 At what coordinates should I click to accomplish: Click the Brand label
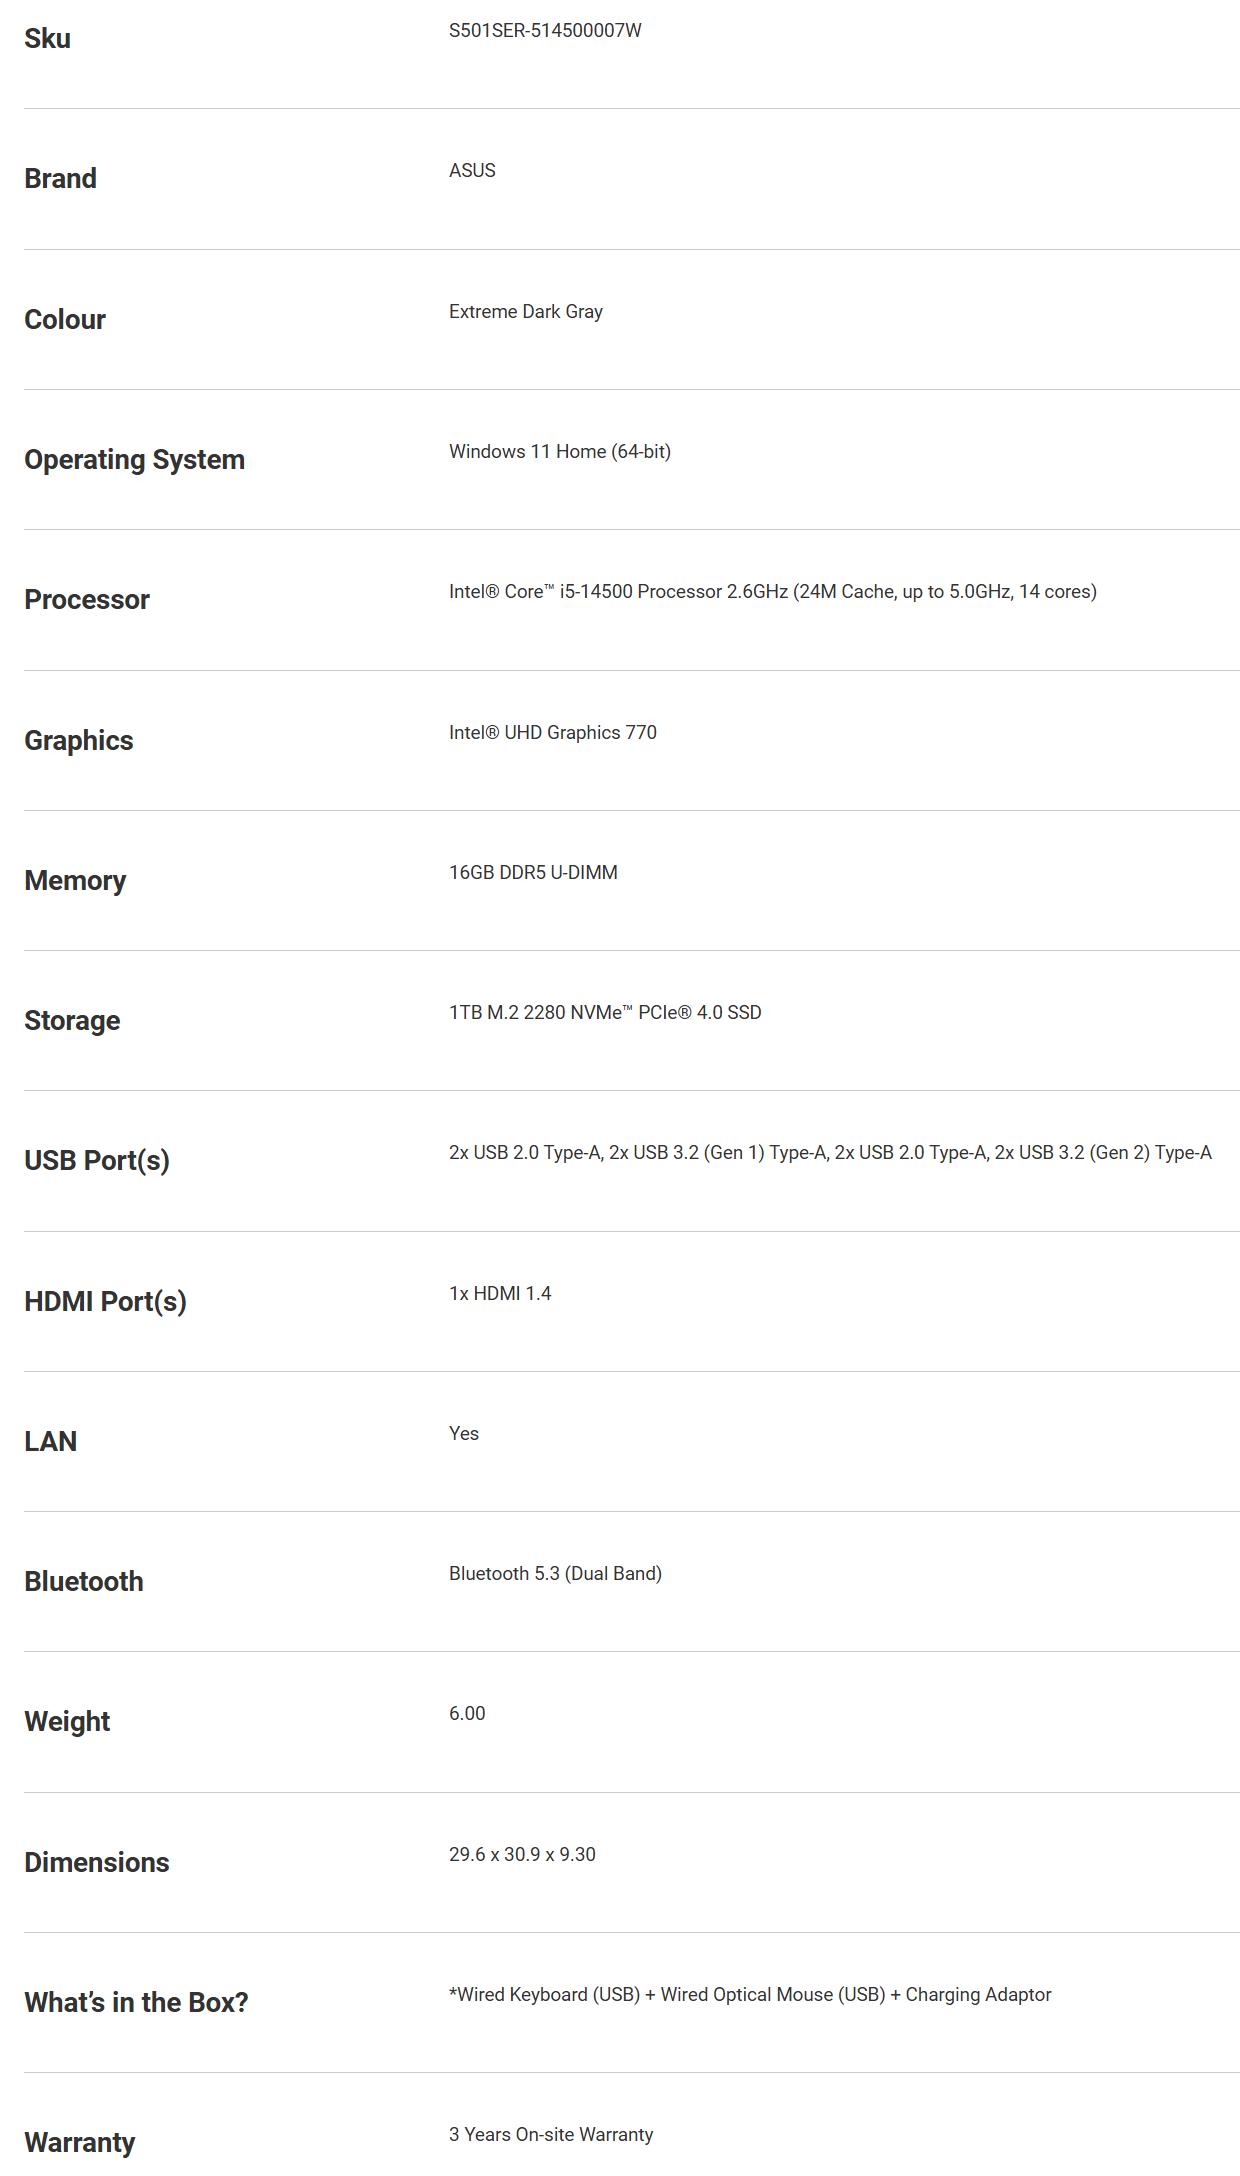point(61,178)
